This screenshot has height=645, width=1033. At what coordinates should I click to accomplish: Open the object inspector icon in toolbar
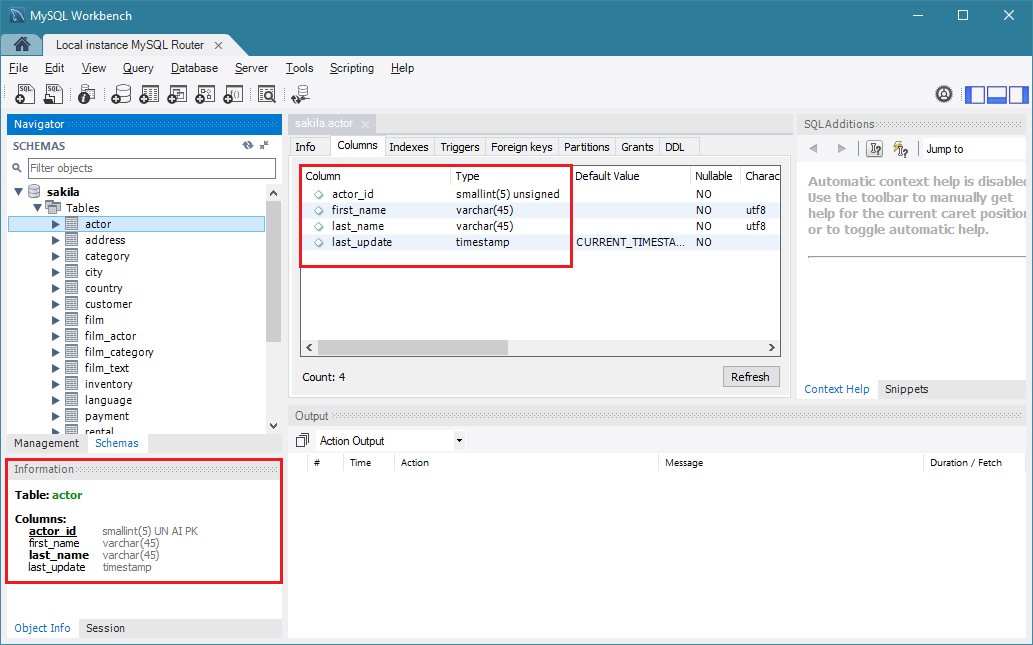pyautogui.click(x=86, y=94)
